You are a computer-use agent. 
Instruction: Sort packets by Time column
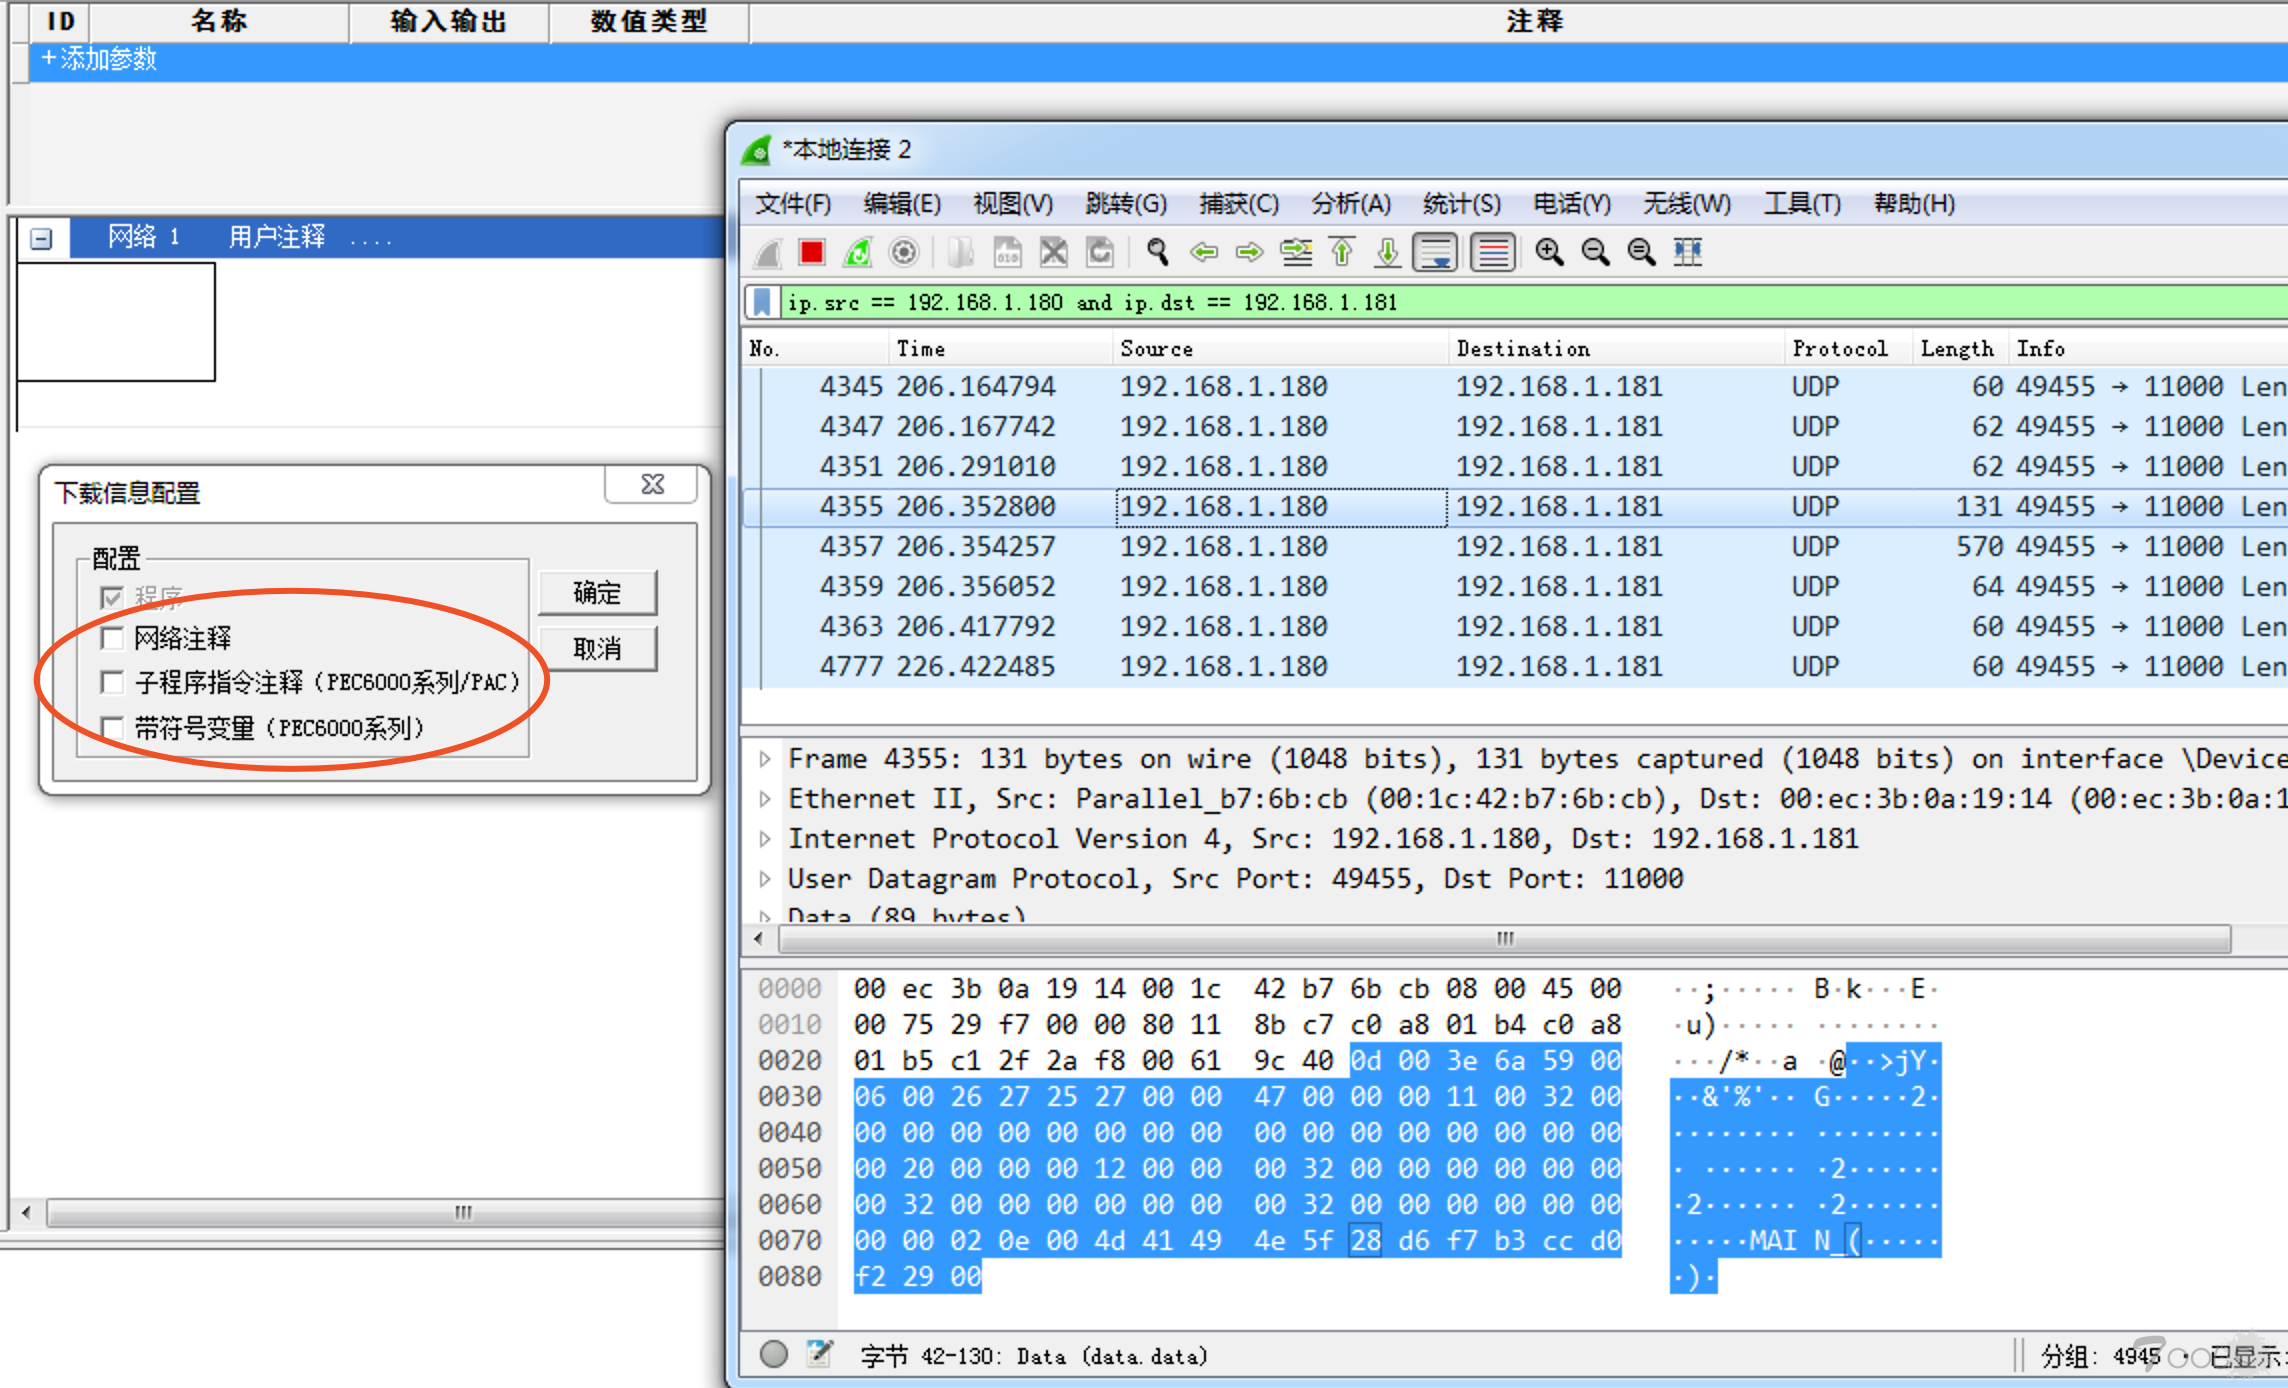[1000, 349]
